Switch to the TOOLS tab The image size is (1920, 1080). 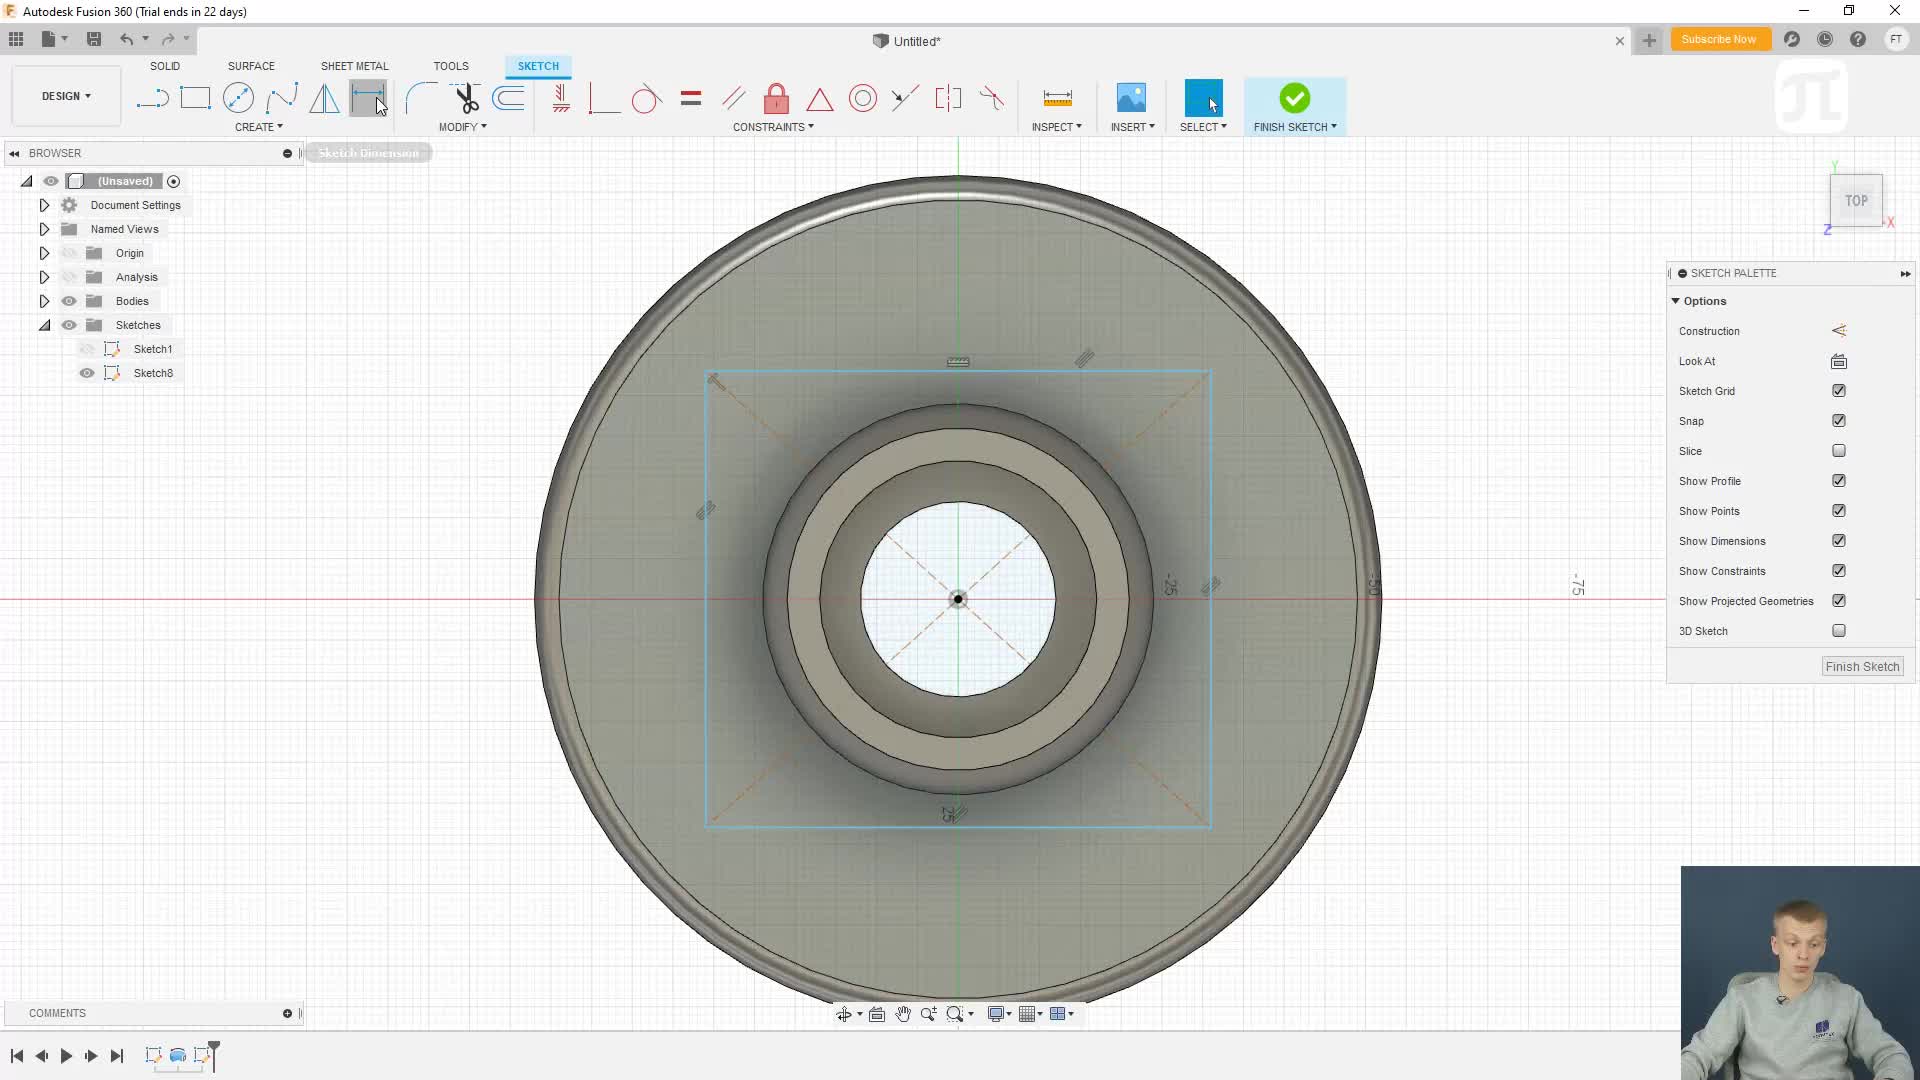pyautogui.click(x=451, y=66)
